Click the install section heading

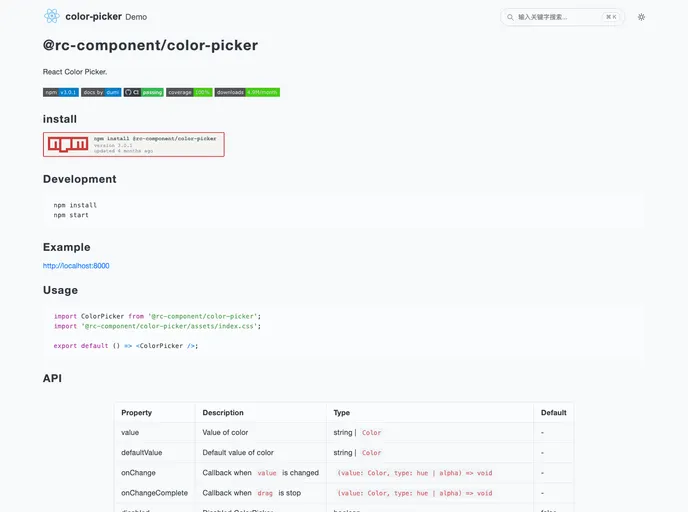(60, 119)
